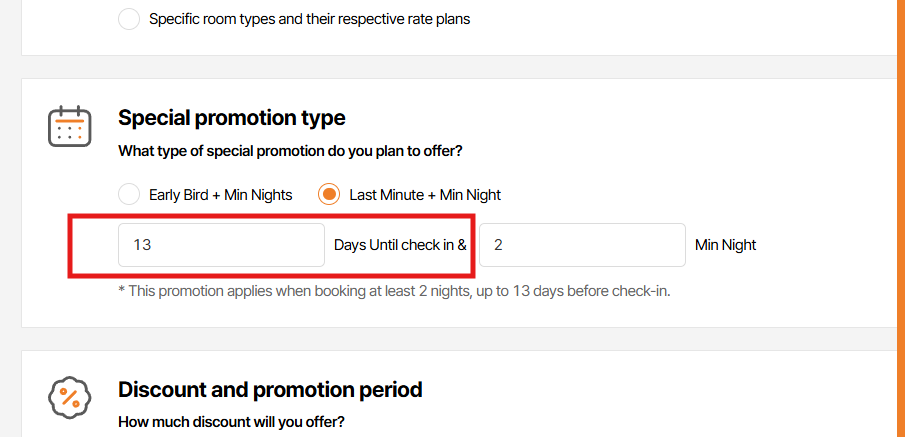Click the orange vertical bar at right edge
905x437 pixels.
point(900,218)
